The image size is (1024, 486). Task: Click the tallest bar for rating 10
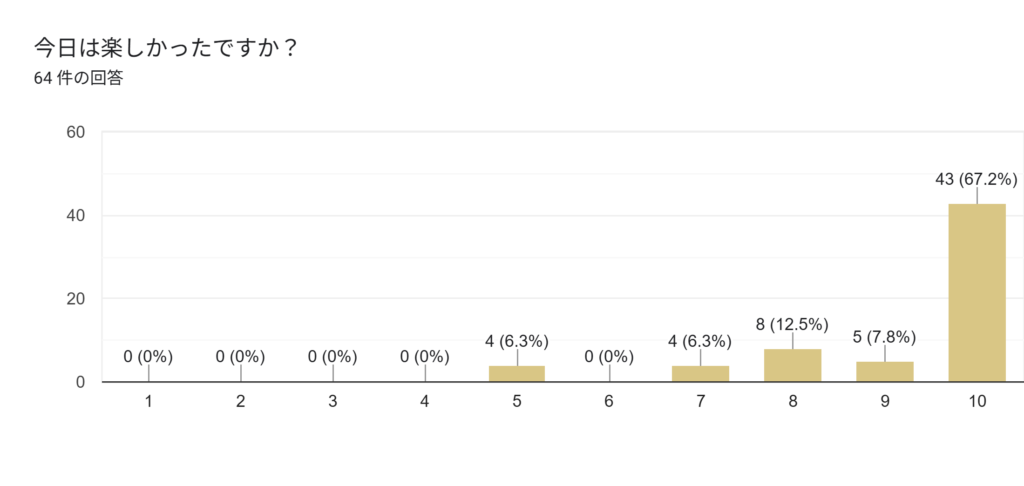tap(976, 292)
